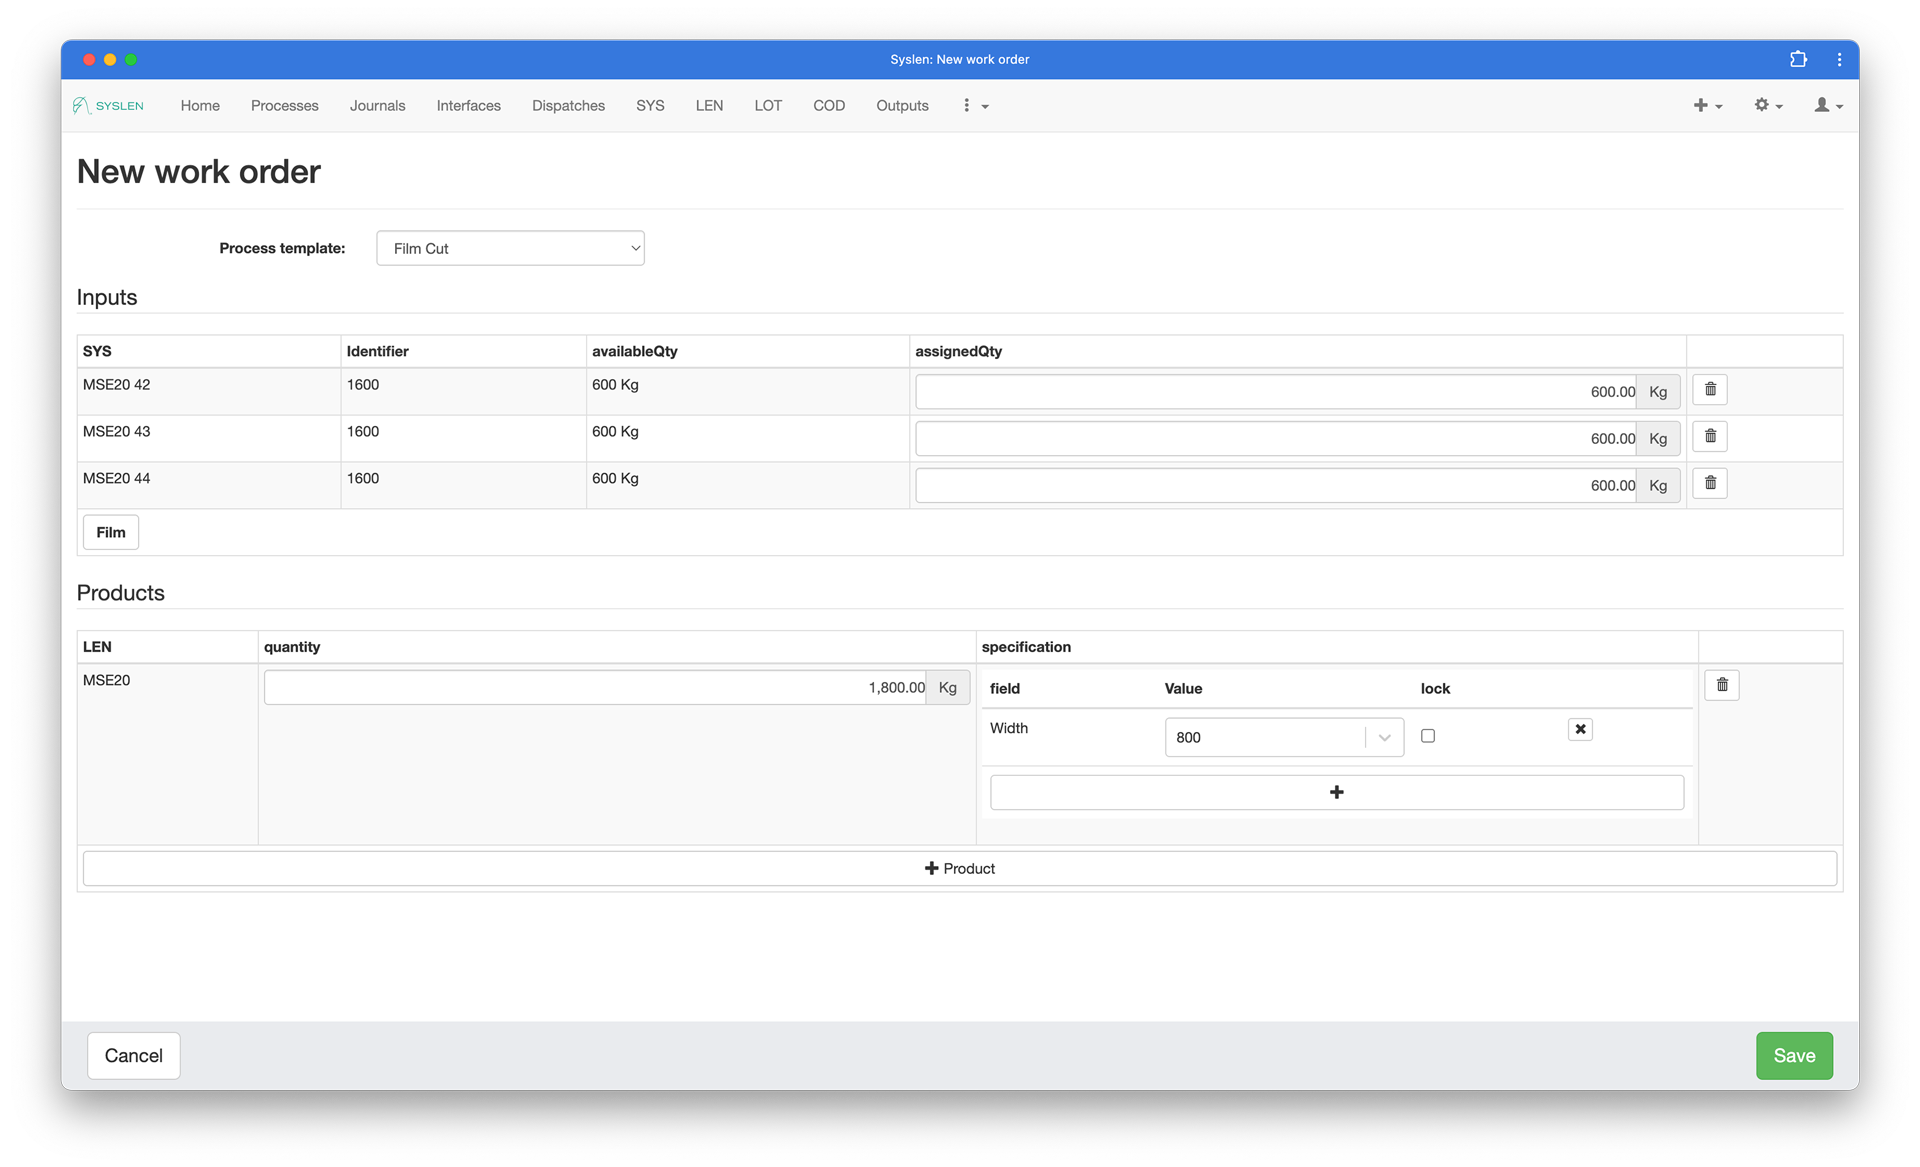The width and height of the screenshot is (1920, 1167).
Task: Open the Processes menu
Action: click(284, 105)
